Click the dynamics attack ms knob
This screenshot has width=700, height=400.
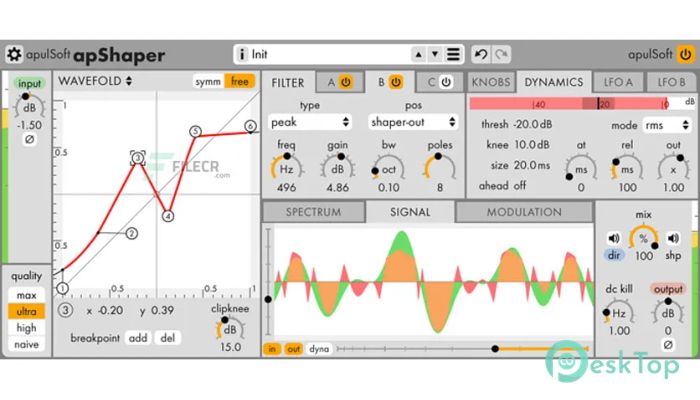click(581, 169)
